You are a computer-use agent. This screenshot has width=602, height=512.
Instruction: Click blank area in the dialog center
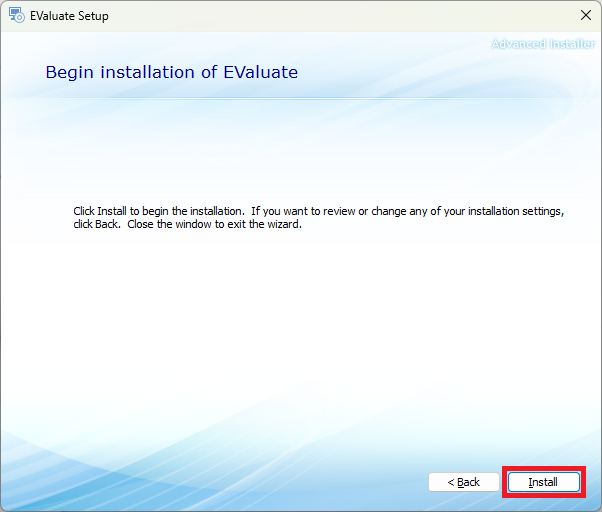click(300, 320)
